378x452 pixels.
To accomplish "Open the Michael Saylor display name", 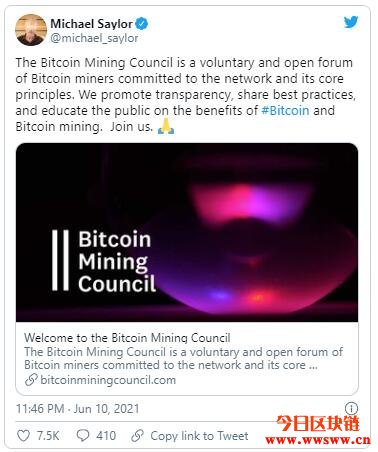I will pos(91,24).
